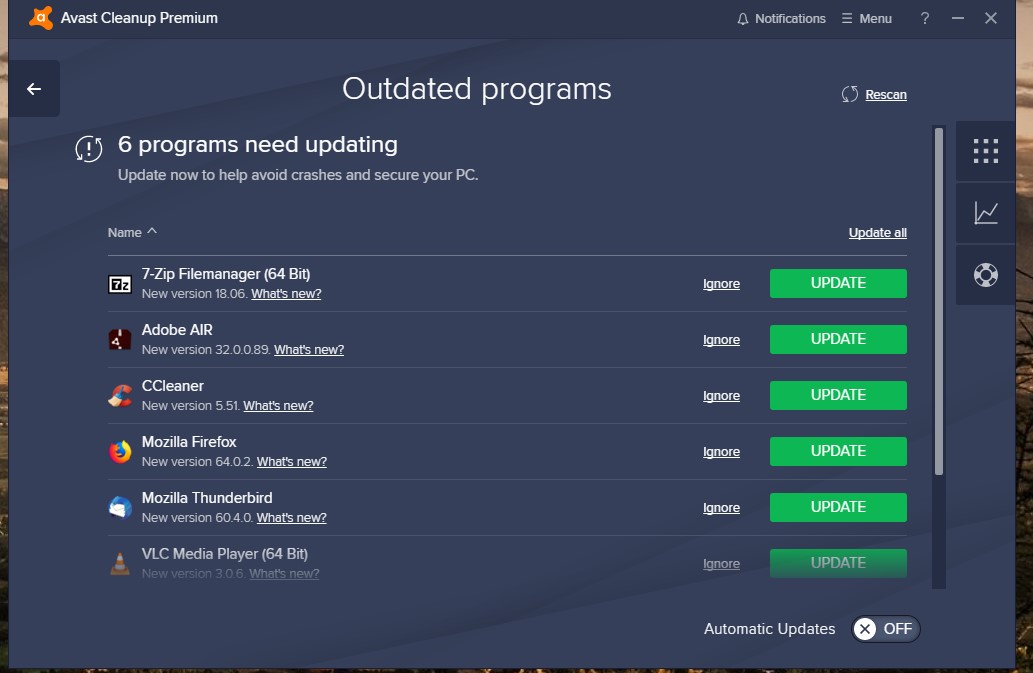Update VLC Media Player
The width and height of the screenshot is (1033, 673).
(x=838, y=563)
